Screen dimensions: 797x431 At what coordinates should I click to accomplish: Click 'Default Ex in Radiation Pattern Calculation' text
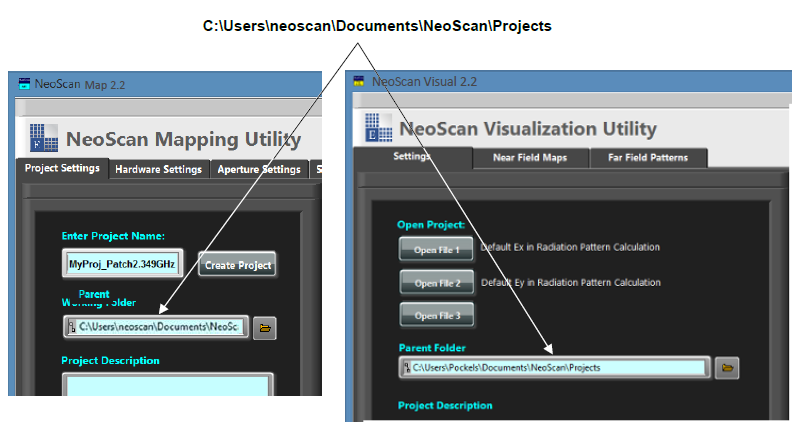570,247
